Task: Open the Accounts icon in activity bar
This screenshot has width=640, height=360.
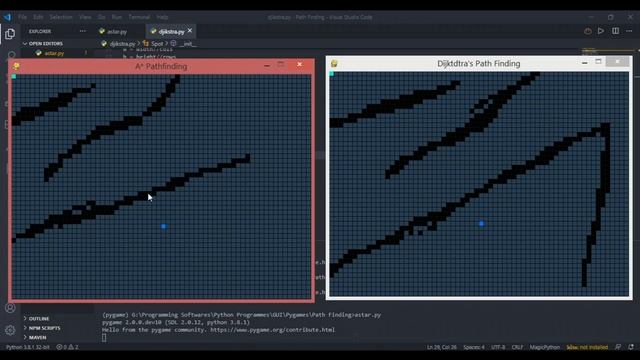Action: 10,308
